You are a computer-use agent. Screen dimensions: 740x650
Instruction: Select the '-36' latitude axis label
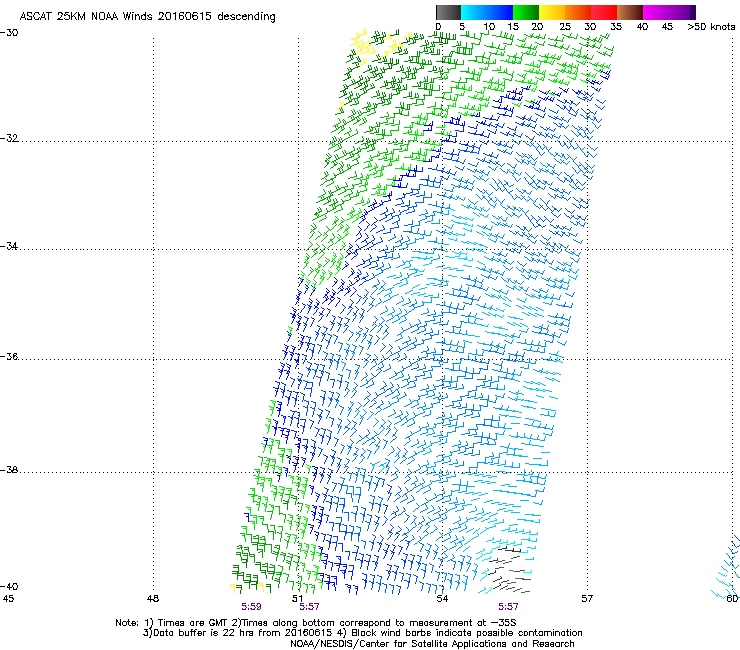pyautogui.click(x=9, y=356)
